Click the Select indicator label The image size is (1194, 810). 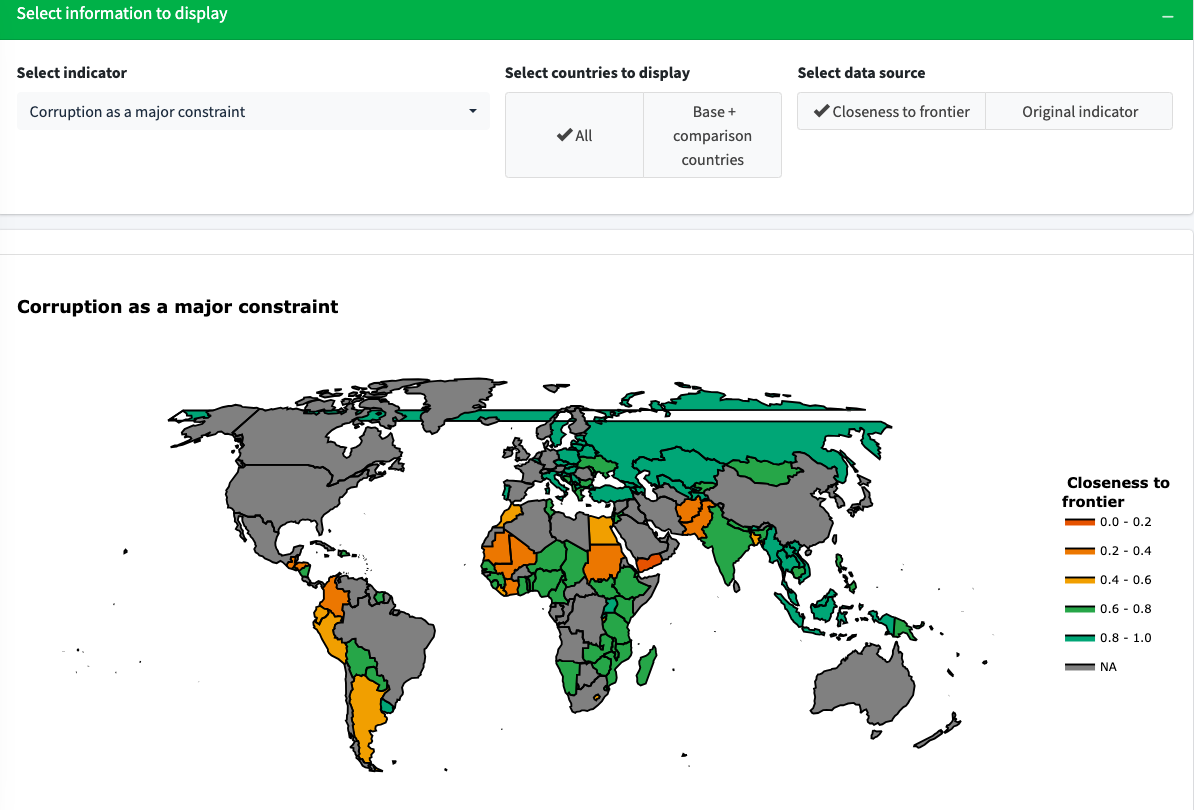(72, 73)
